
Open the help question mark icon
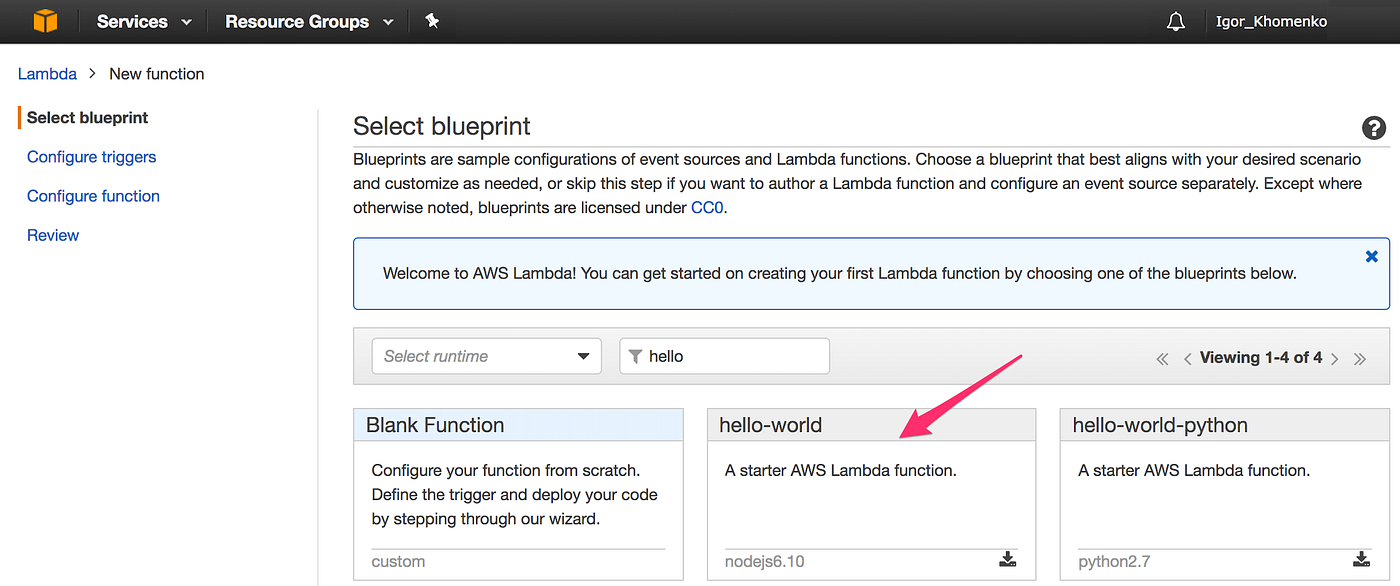pos(1374,128)
